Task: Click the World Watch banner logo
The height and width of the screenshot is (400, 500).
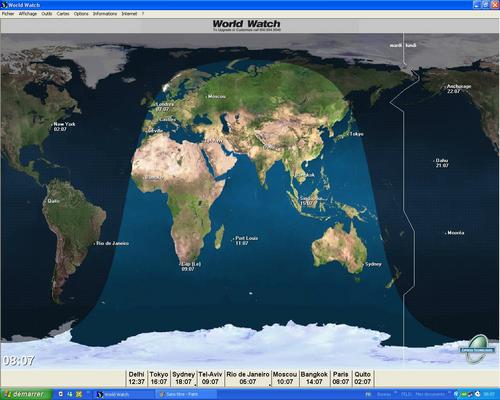Action: pos(246,25)
